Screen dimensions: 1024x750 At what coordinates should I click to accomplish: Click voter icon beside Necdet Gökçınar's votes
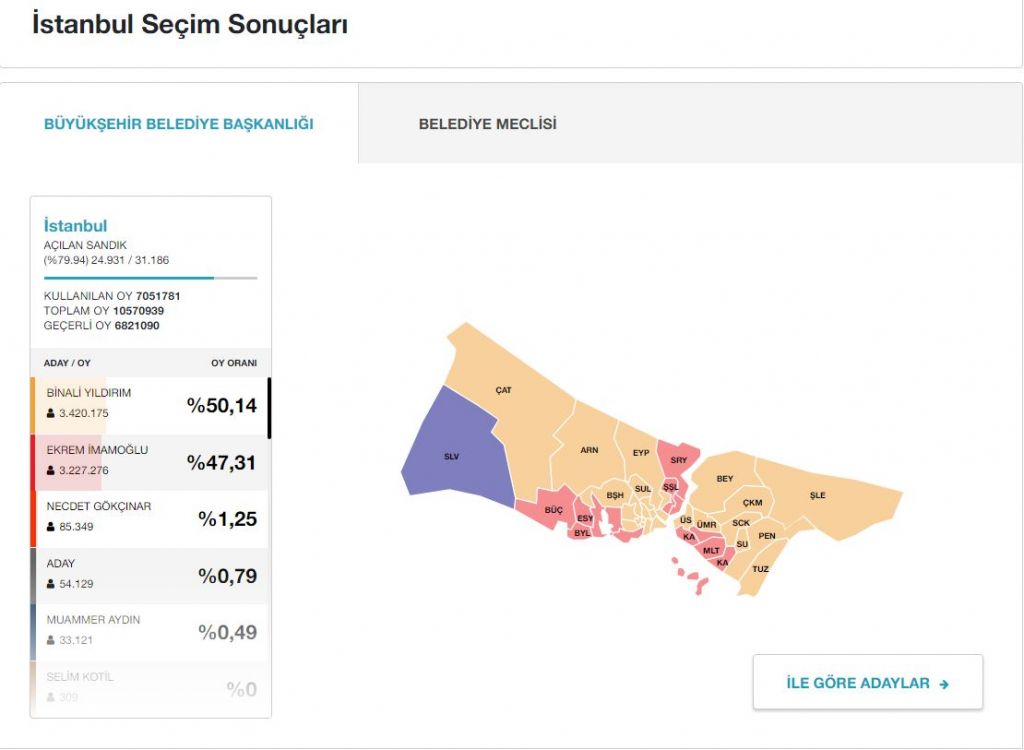click(51, 527)
